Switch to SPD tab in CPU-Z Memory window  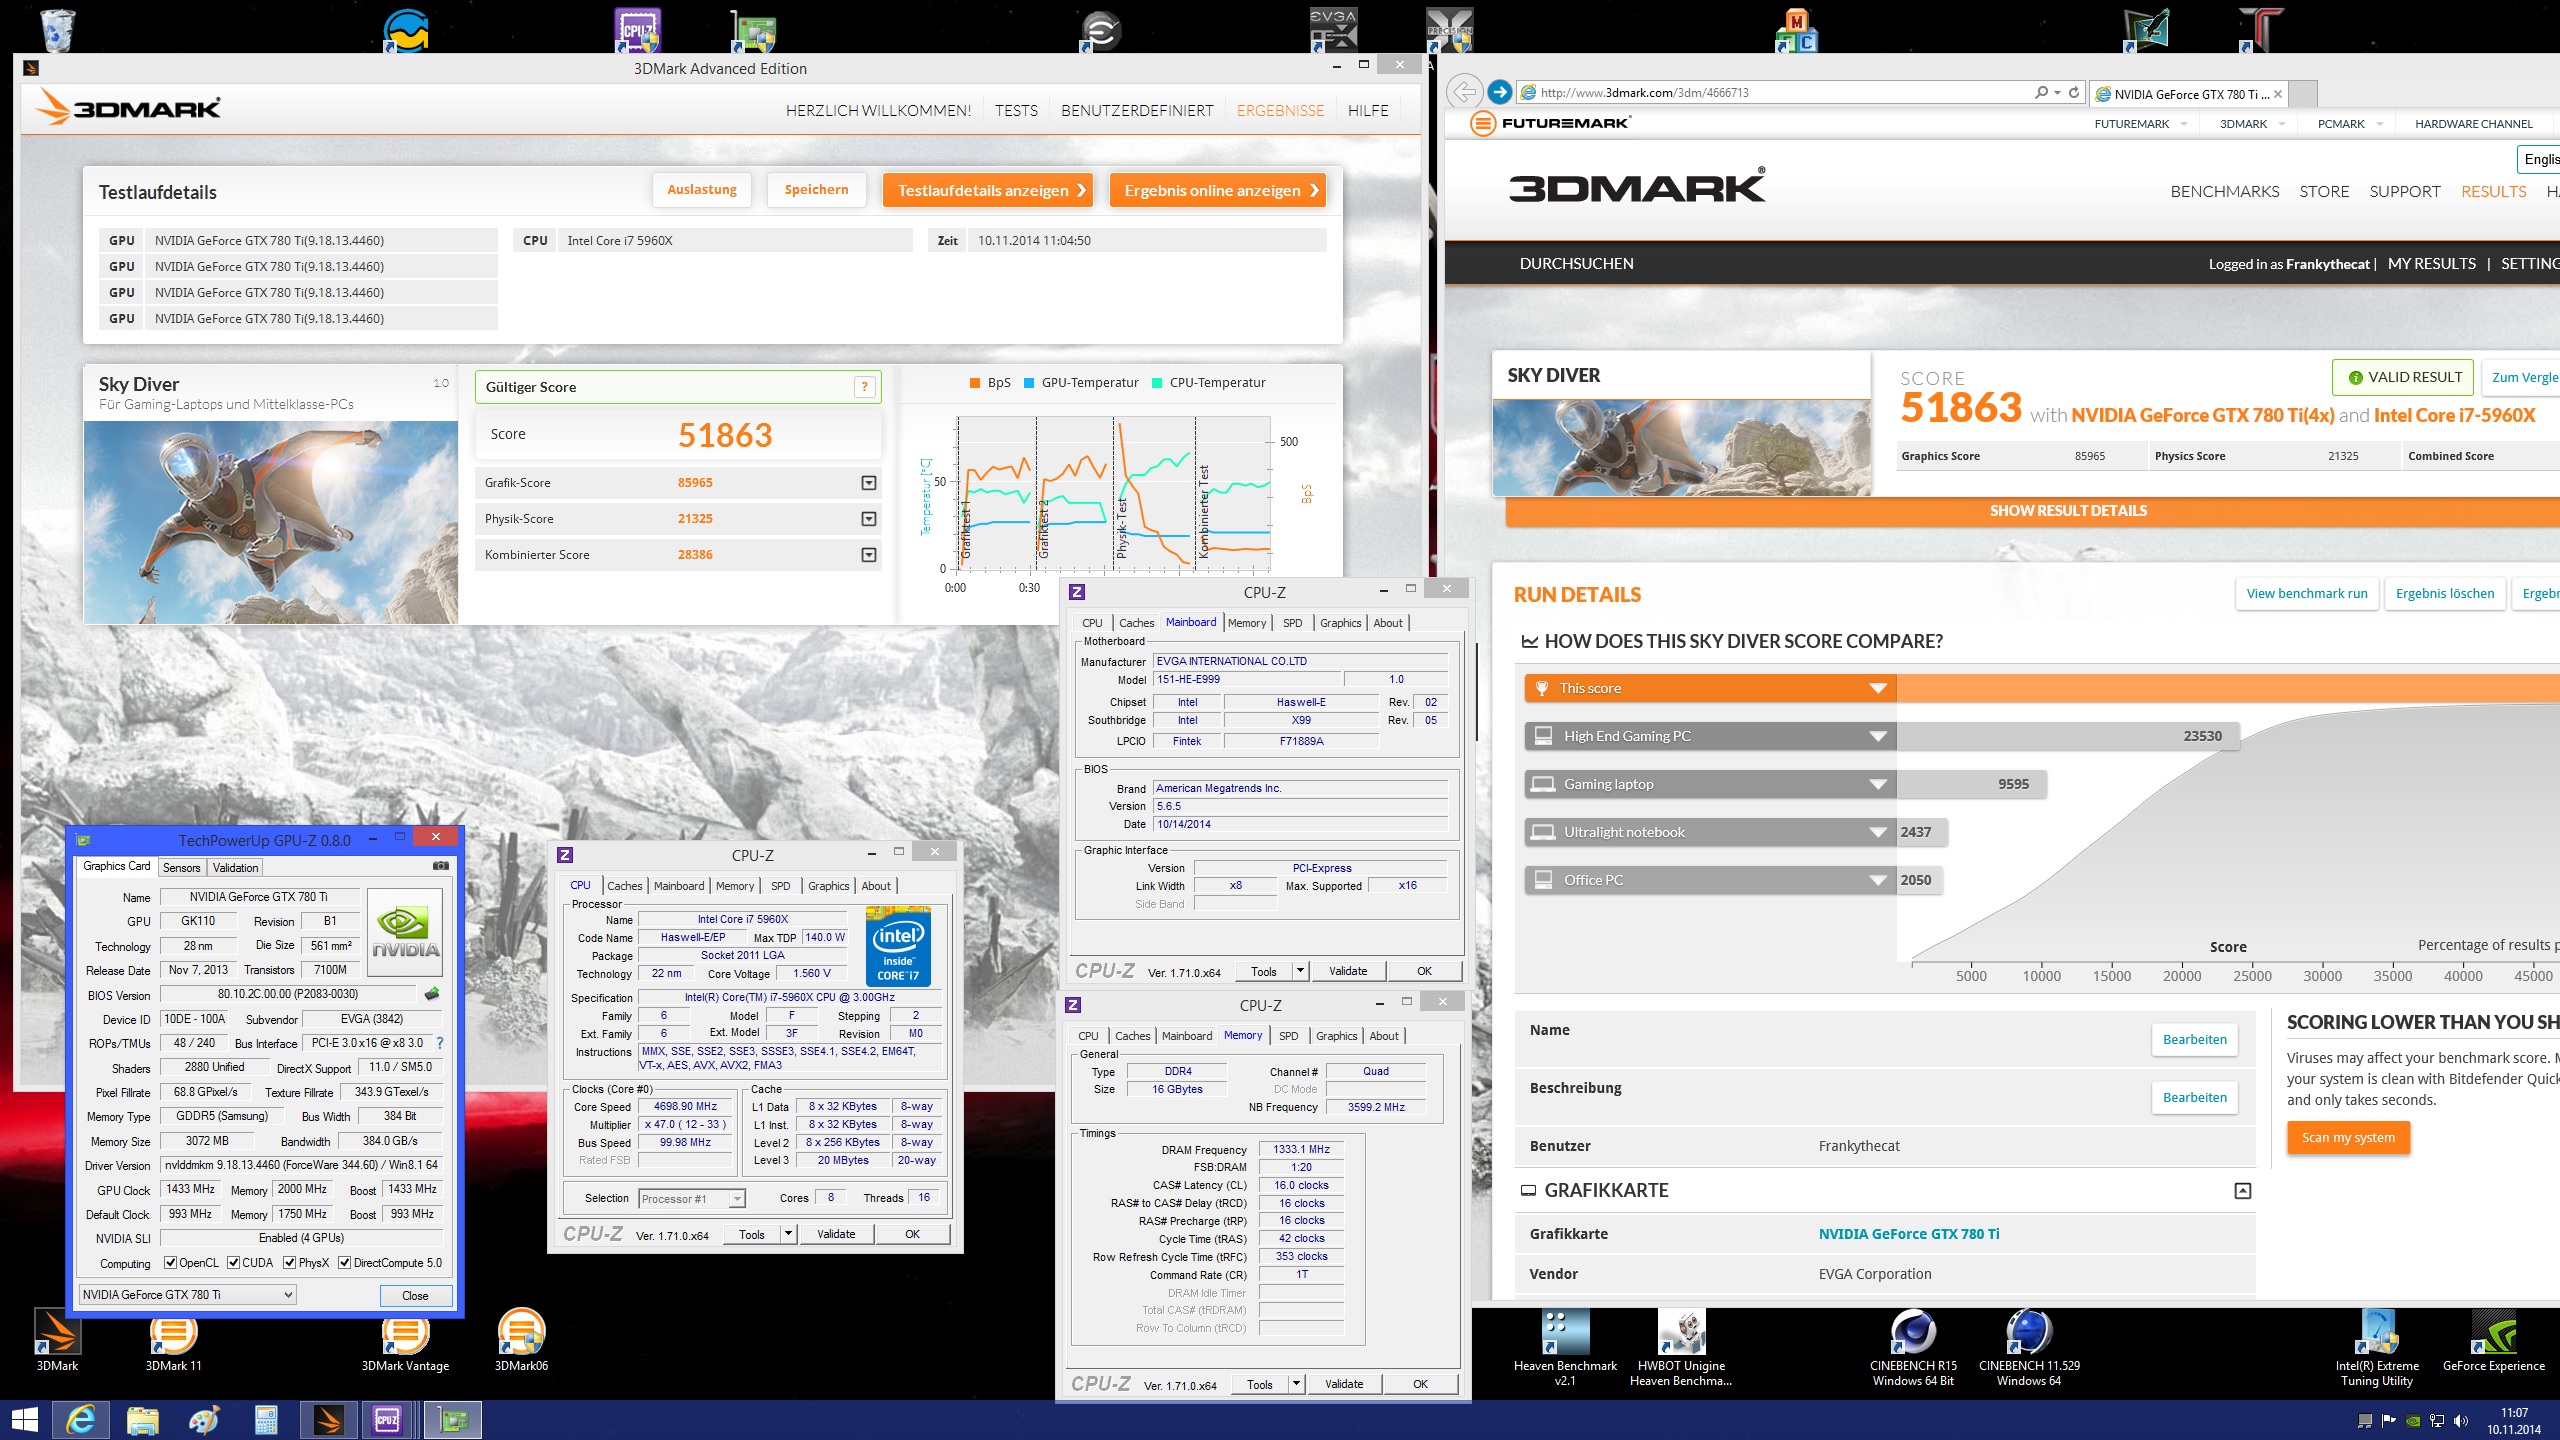[1289, 1036]
